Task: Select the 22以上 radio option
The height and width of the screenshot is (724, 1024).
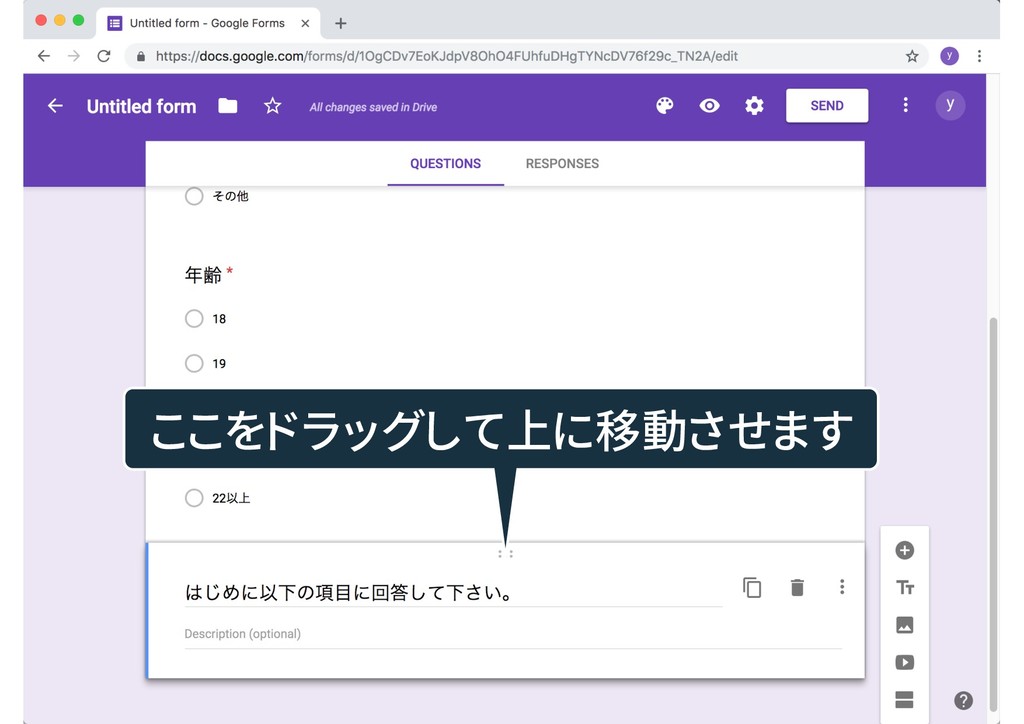Action: click(194, 498)
